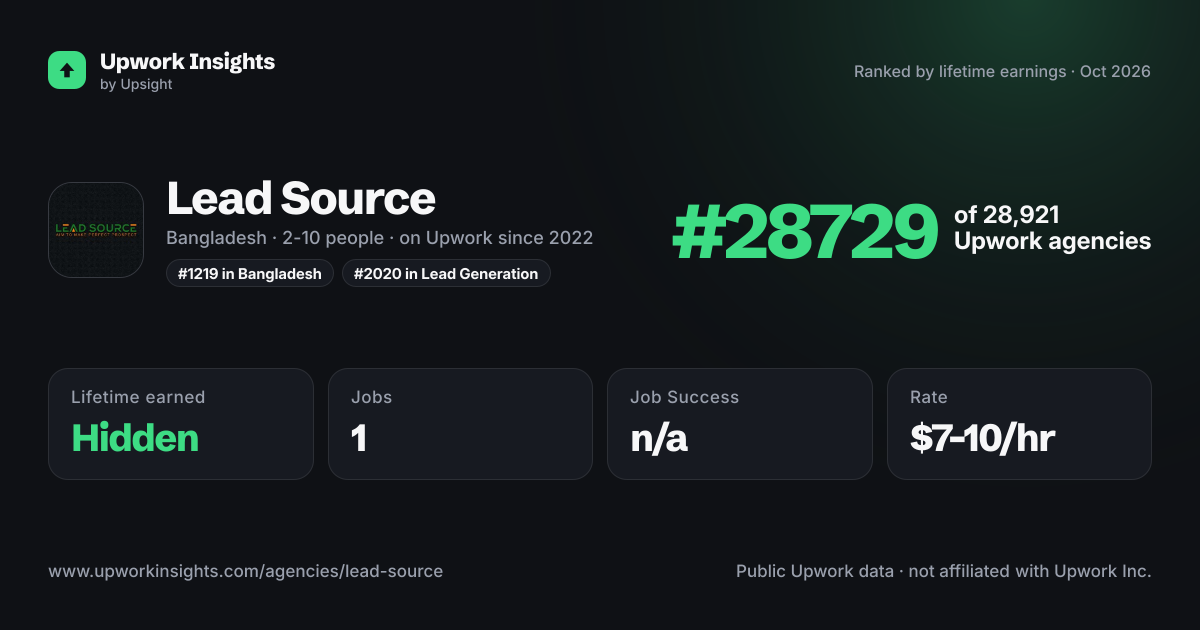Click the 'Jobs' card label
1200x630 pixels.
371,397
